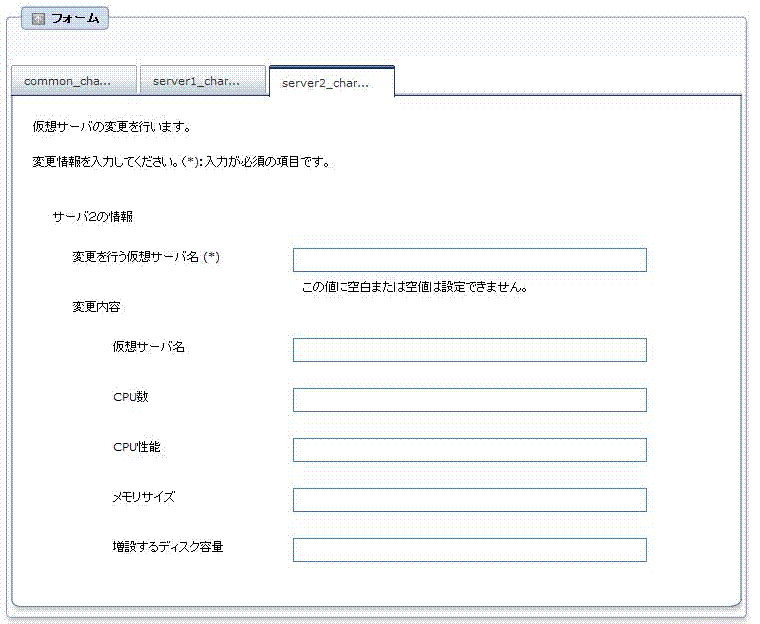Click the 増設するディスク容量 label
The image size is (760, 624).
168,546
